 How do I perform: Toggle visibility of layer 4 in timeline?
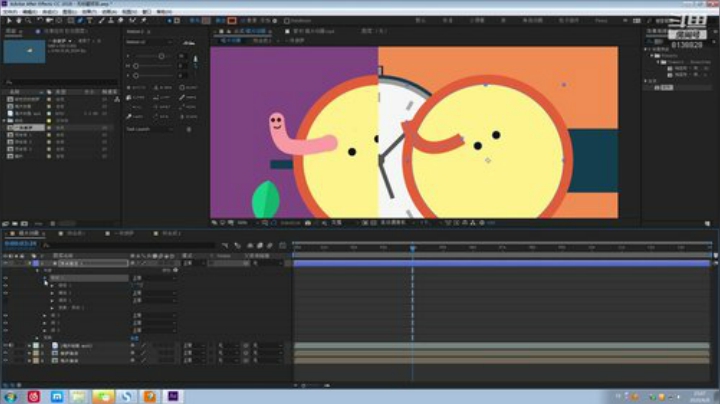point(5,360)
